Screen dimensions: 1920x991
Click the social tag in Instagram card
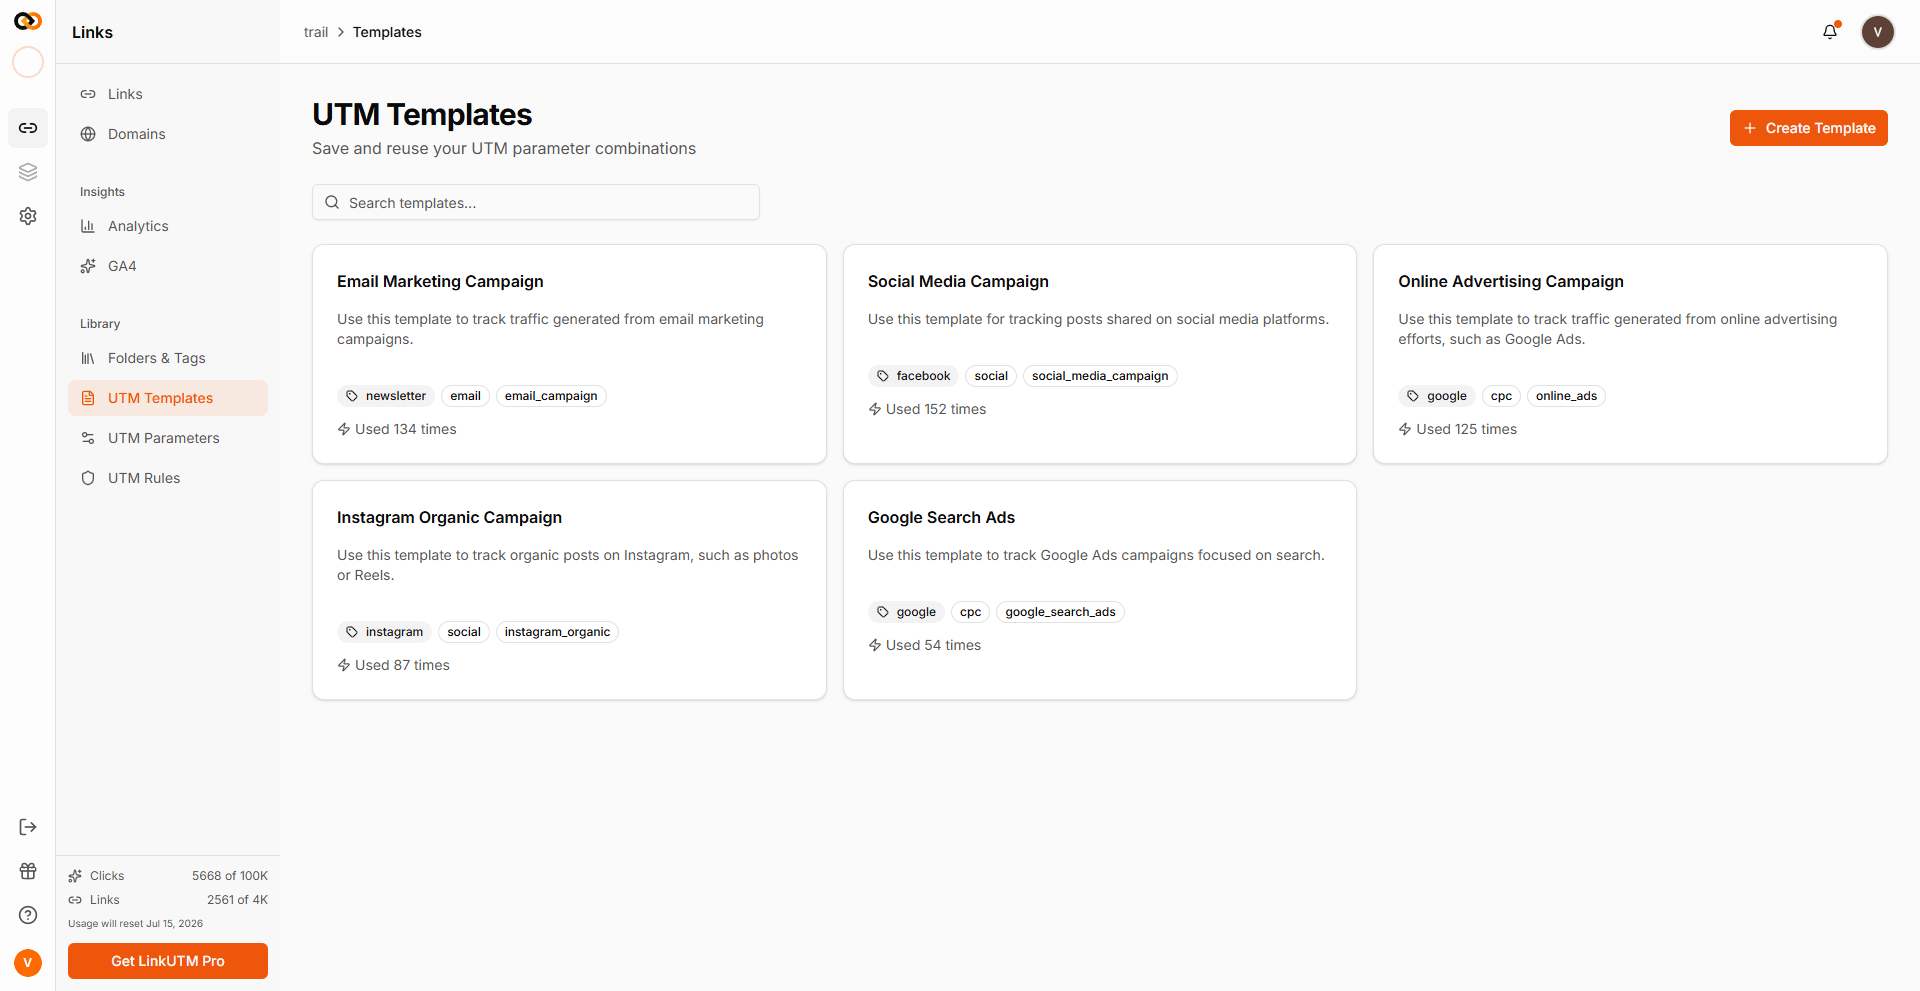click(x=464, y=632)
